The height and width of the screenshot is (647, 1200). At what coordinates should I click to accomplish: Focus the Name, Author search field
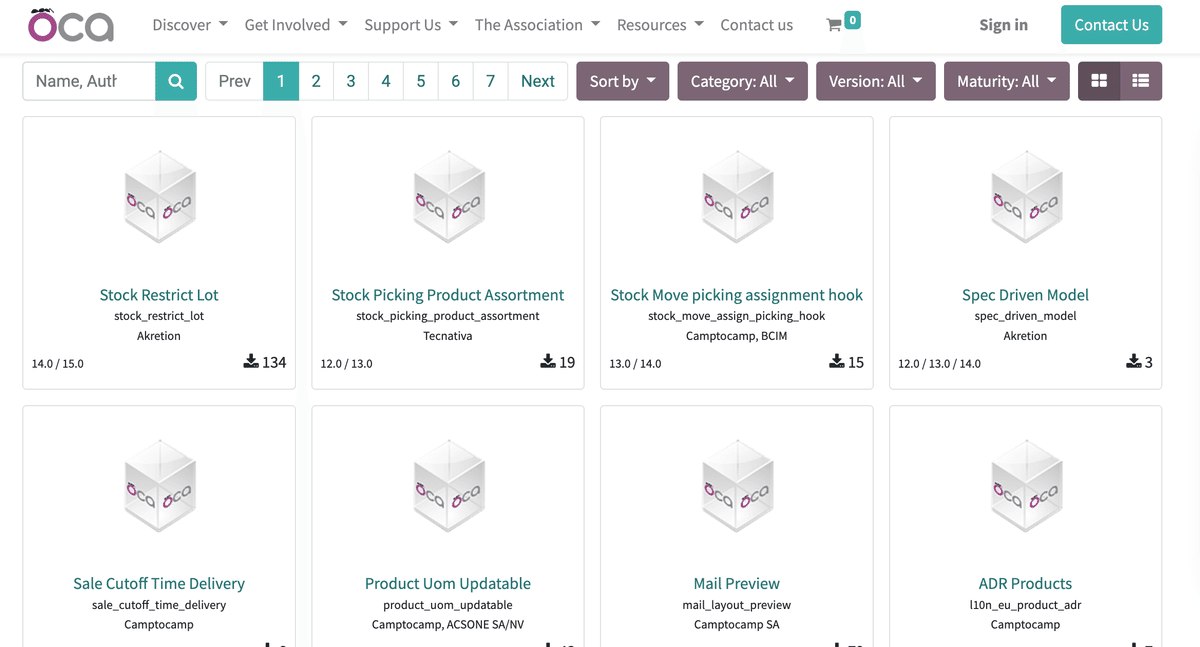tap(89, 81)
